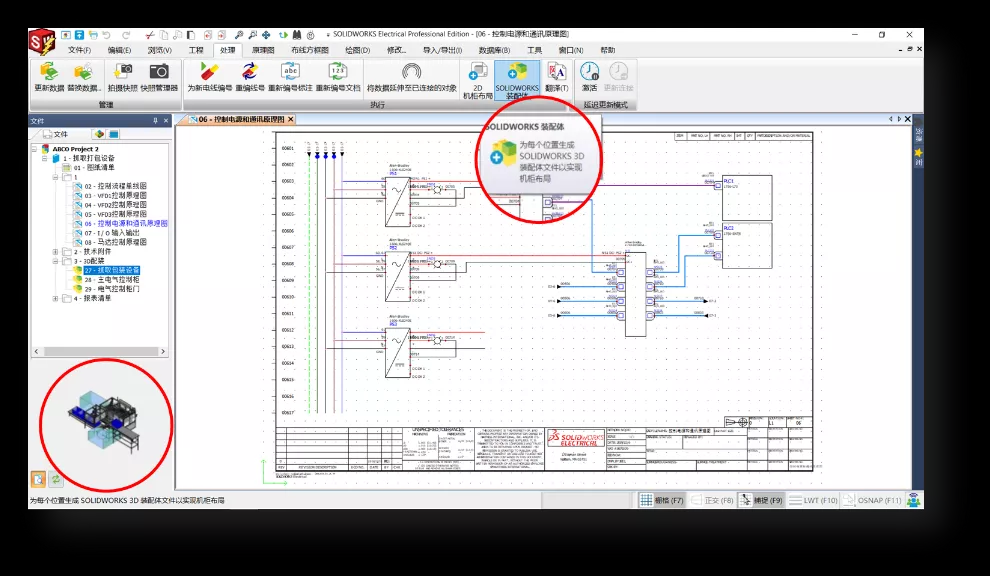
Task: Open the 快照管理器 camera icon
Action: [x=159, y=78]
